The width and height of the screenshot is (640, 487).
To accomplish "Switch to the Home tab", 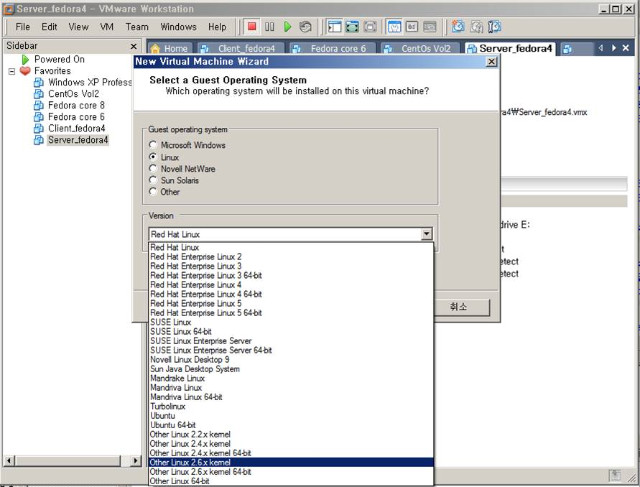I will (170, 49).
